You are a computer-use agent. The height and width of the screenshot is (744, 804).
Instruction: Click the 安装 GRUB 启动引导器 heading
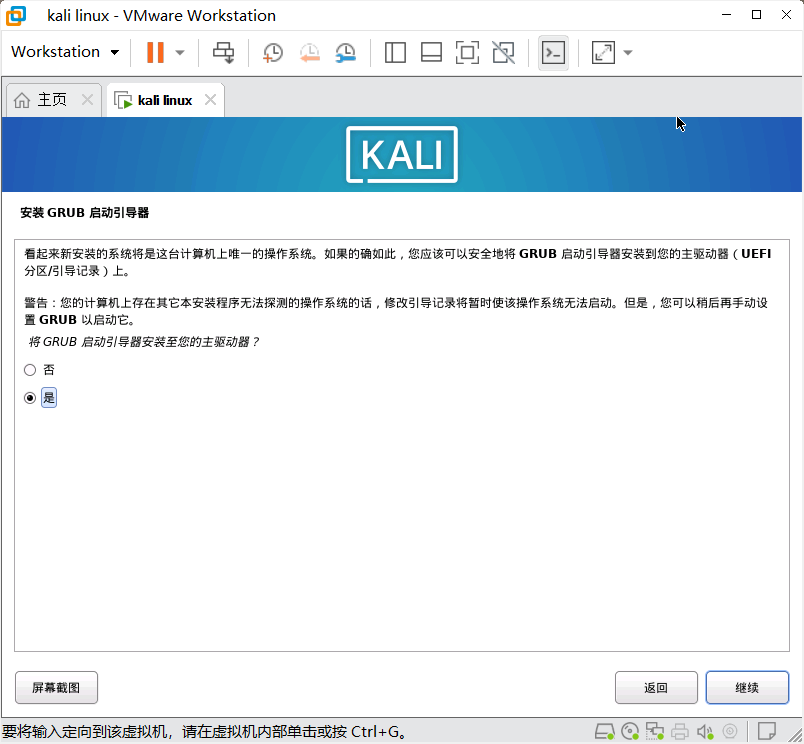pyautogui.click(x=85, y=212)
